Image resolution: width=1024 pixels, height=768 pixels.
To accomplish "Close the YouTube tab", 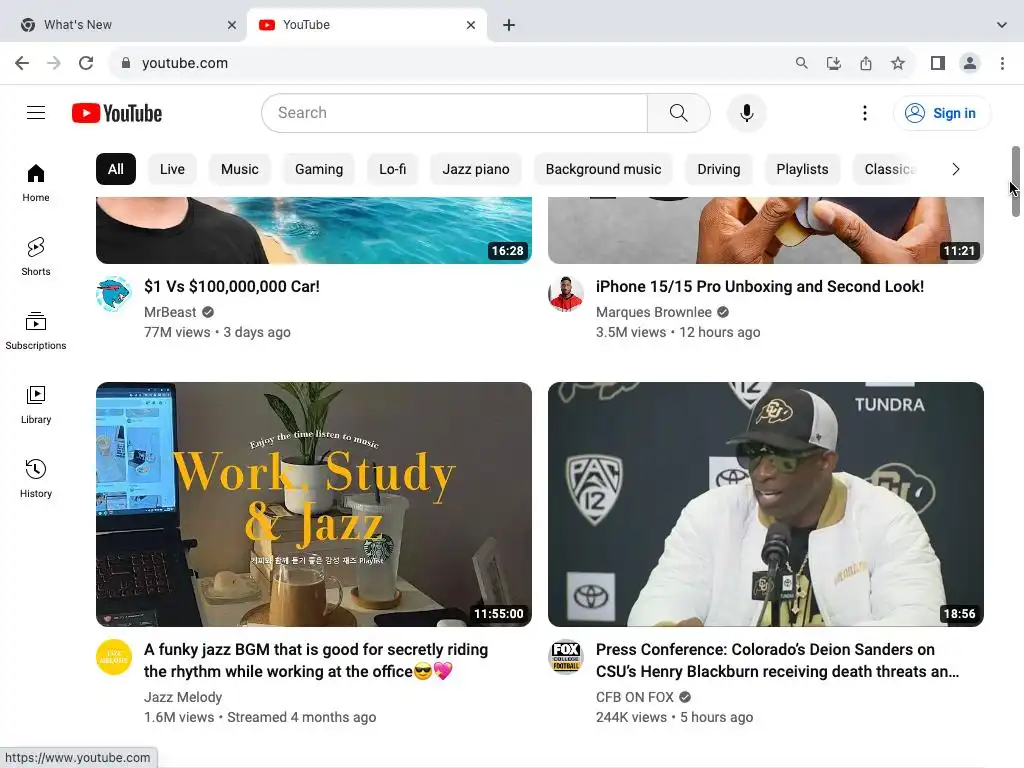I will tap(471, 25).
